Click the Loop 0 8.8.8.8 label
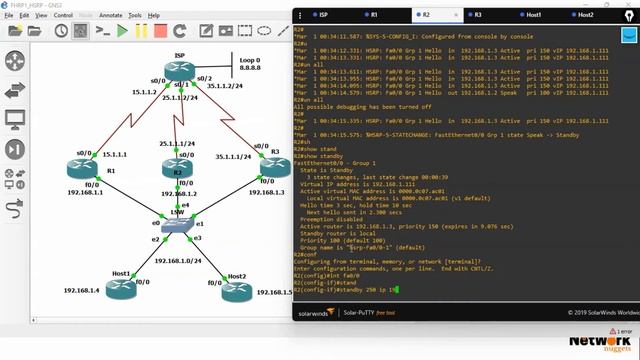 (x=250, y=64)
